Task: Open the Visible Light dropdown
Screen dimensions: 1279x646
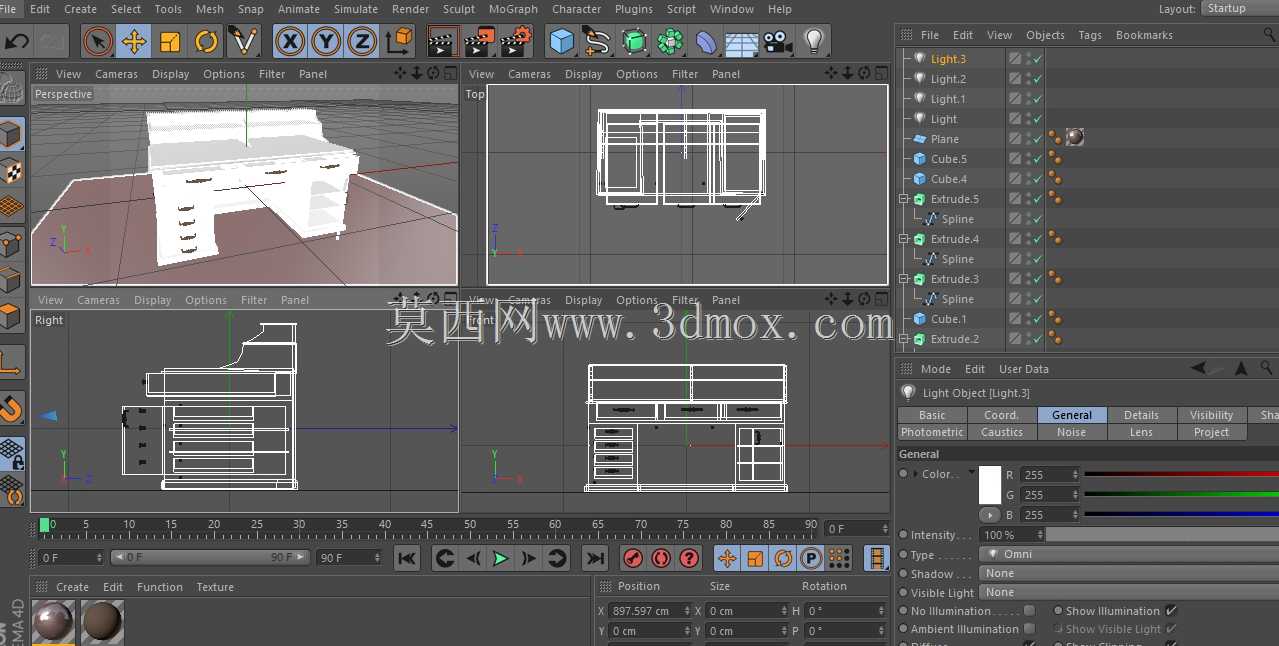Action: click(1130, 592)
